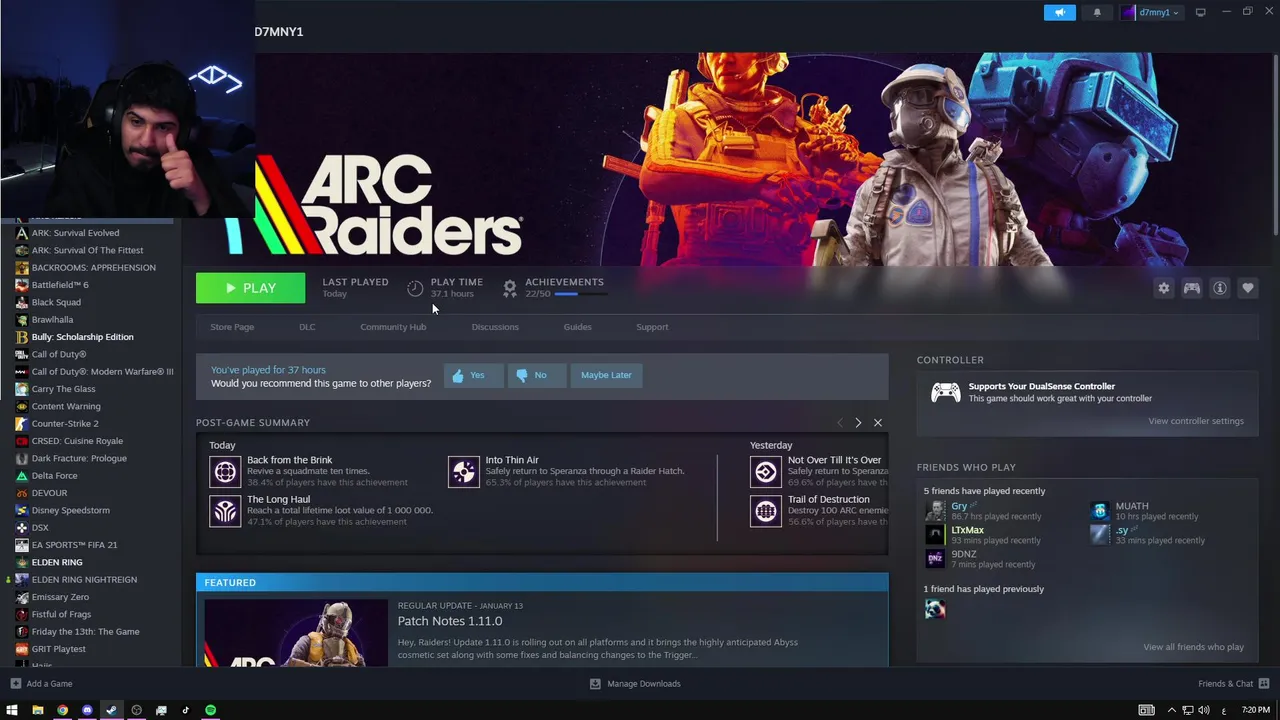The image size is (1280, 720).
Task: Open friend 9DNZ's profile
Action: (963, 554)
